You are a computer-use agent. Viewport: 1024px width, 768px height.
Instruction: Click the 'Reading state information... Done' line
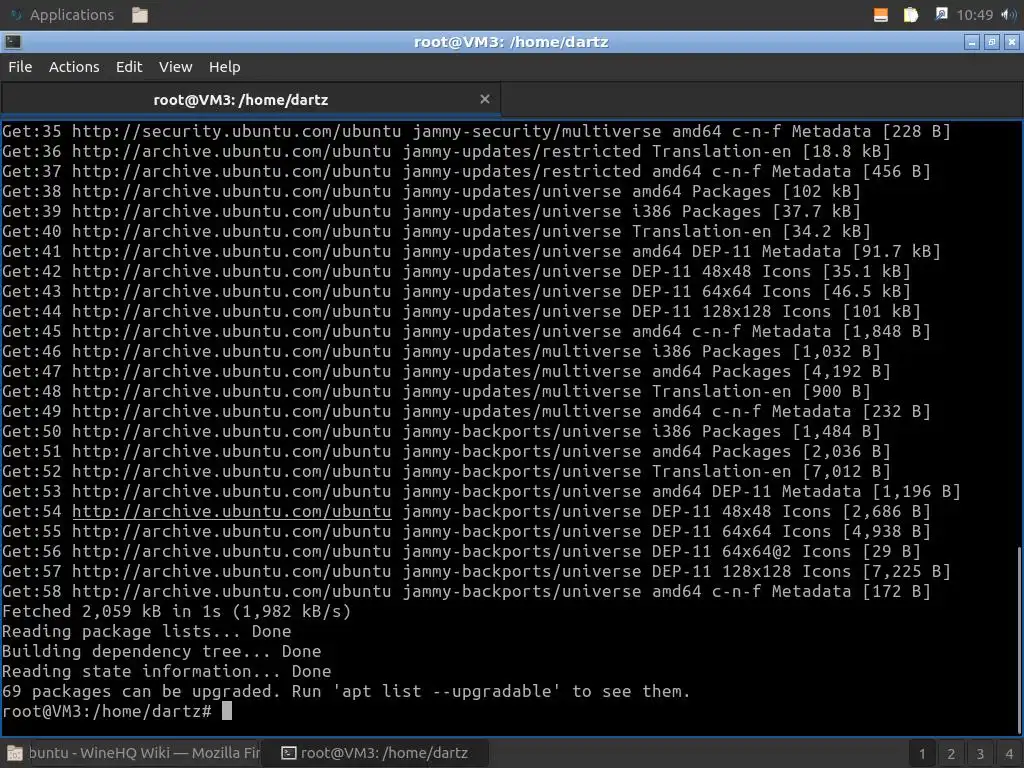tap(167, 671)
